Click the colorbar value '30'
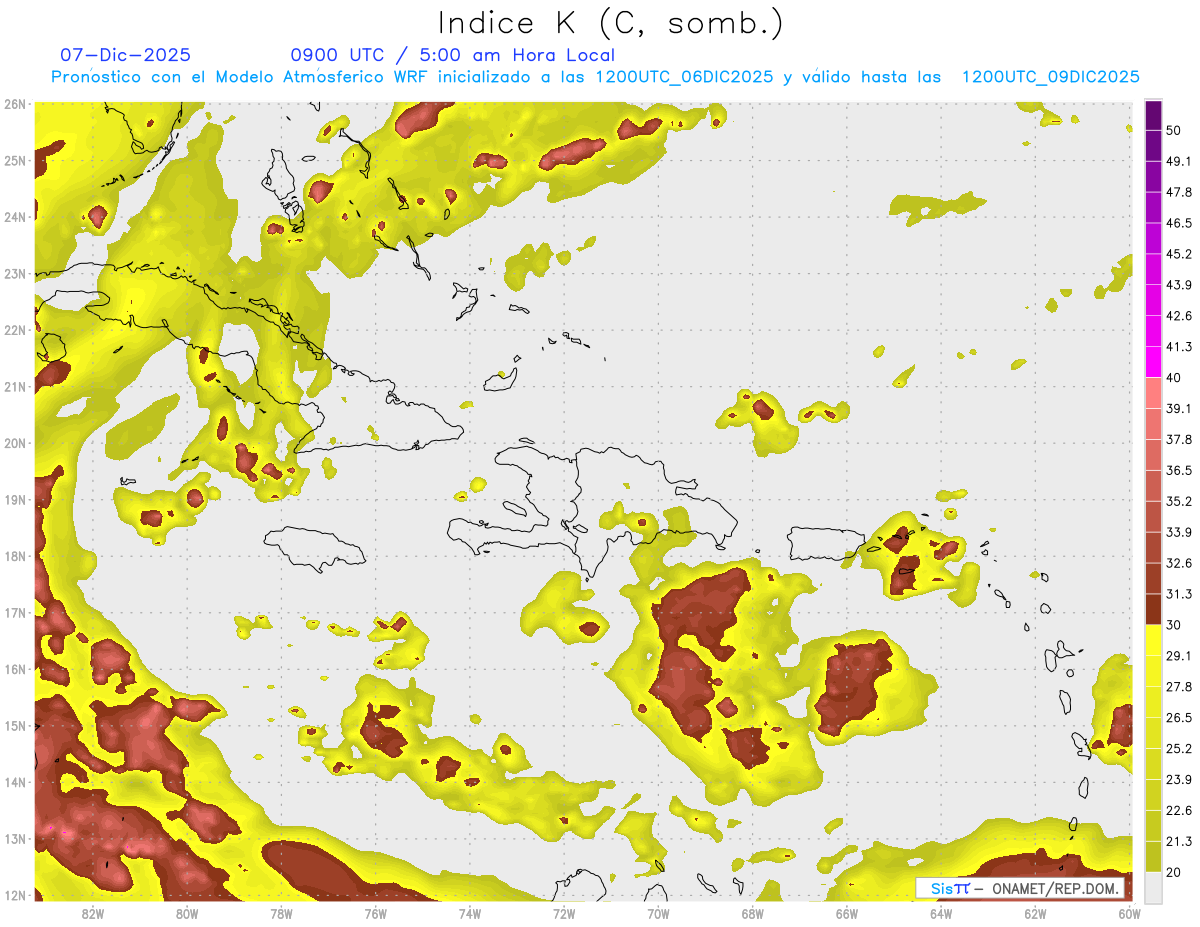 click(x=1175, y=625)
